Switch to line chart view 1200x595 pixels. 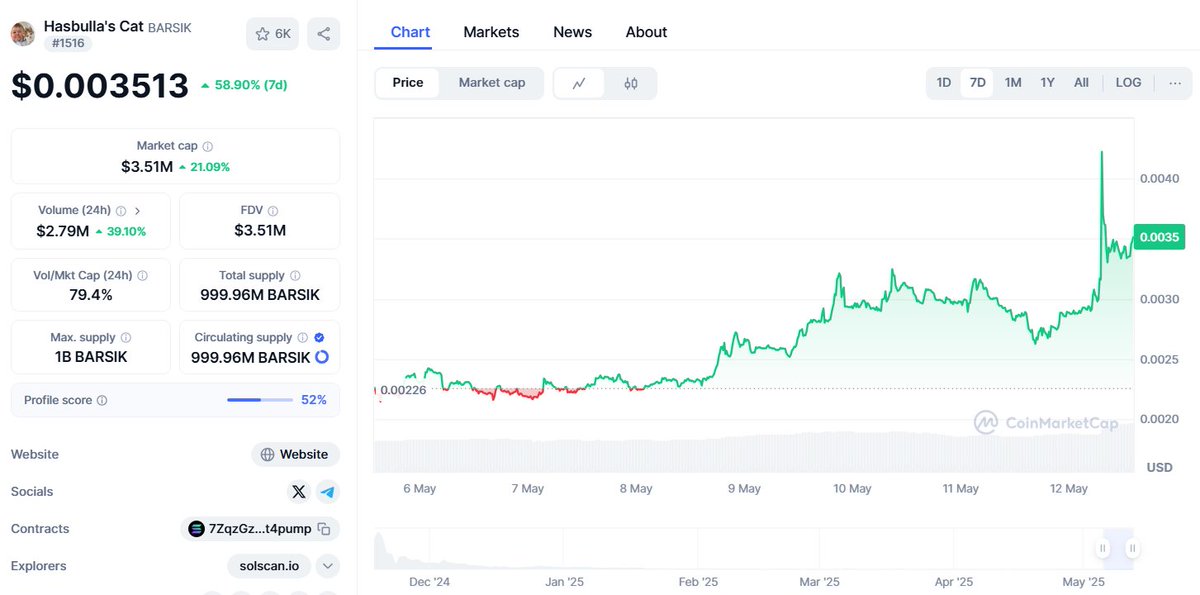point(579,83)
